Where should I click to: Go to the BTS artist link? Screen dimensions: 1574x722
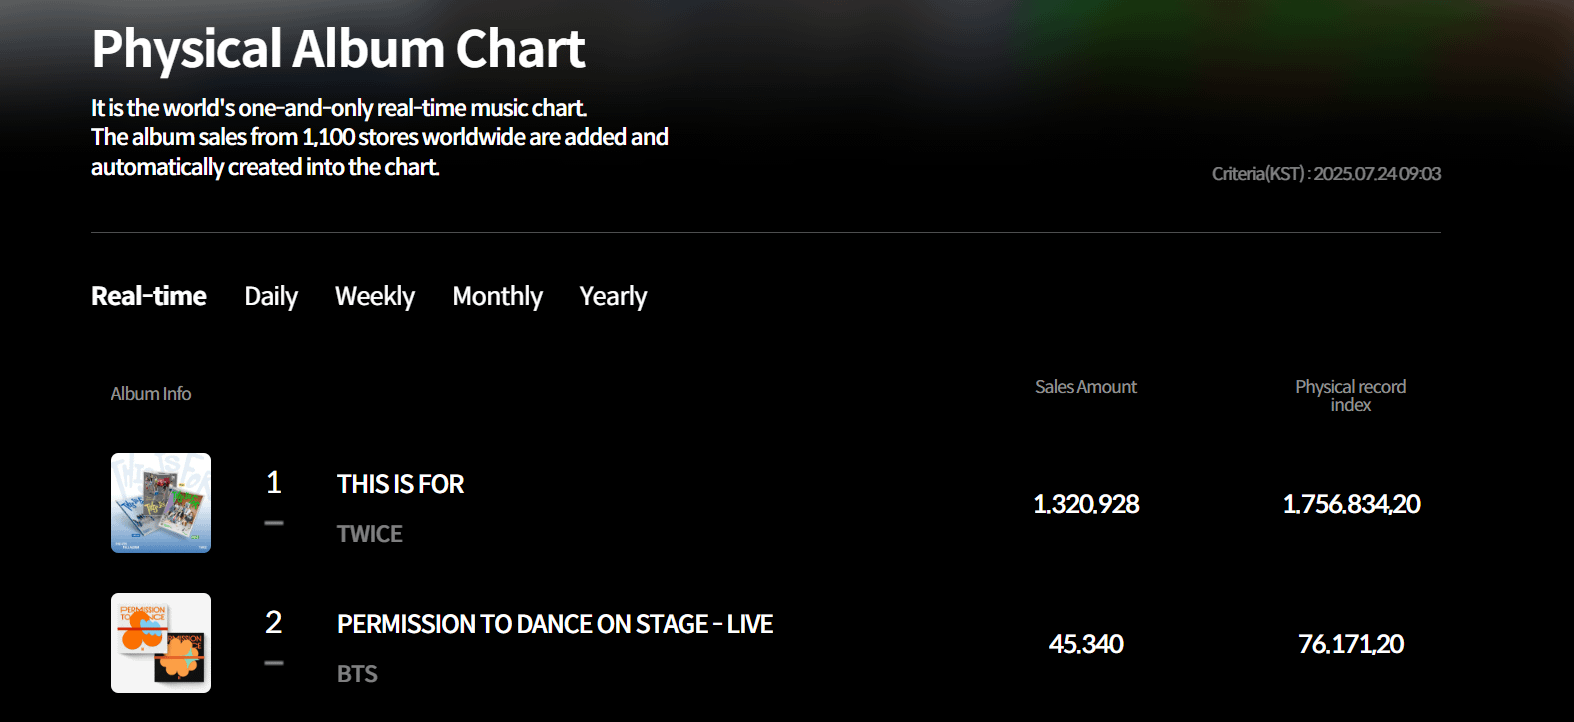(x=357, y=674)
